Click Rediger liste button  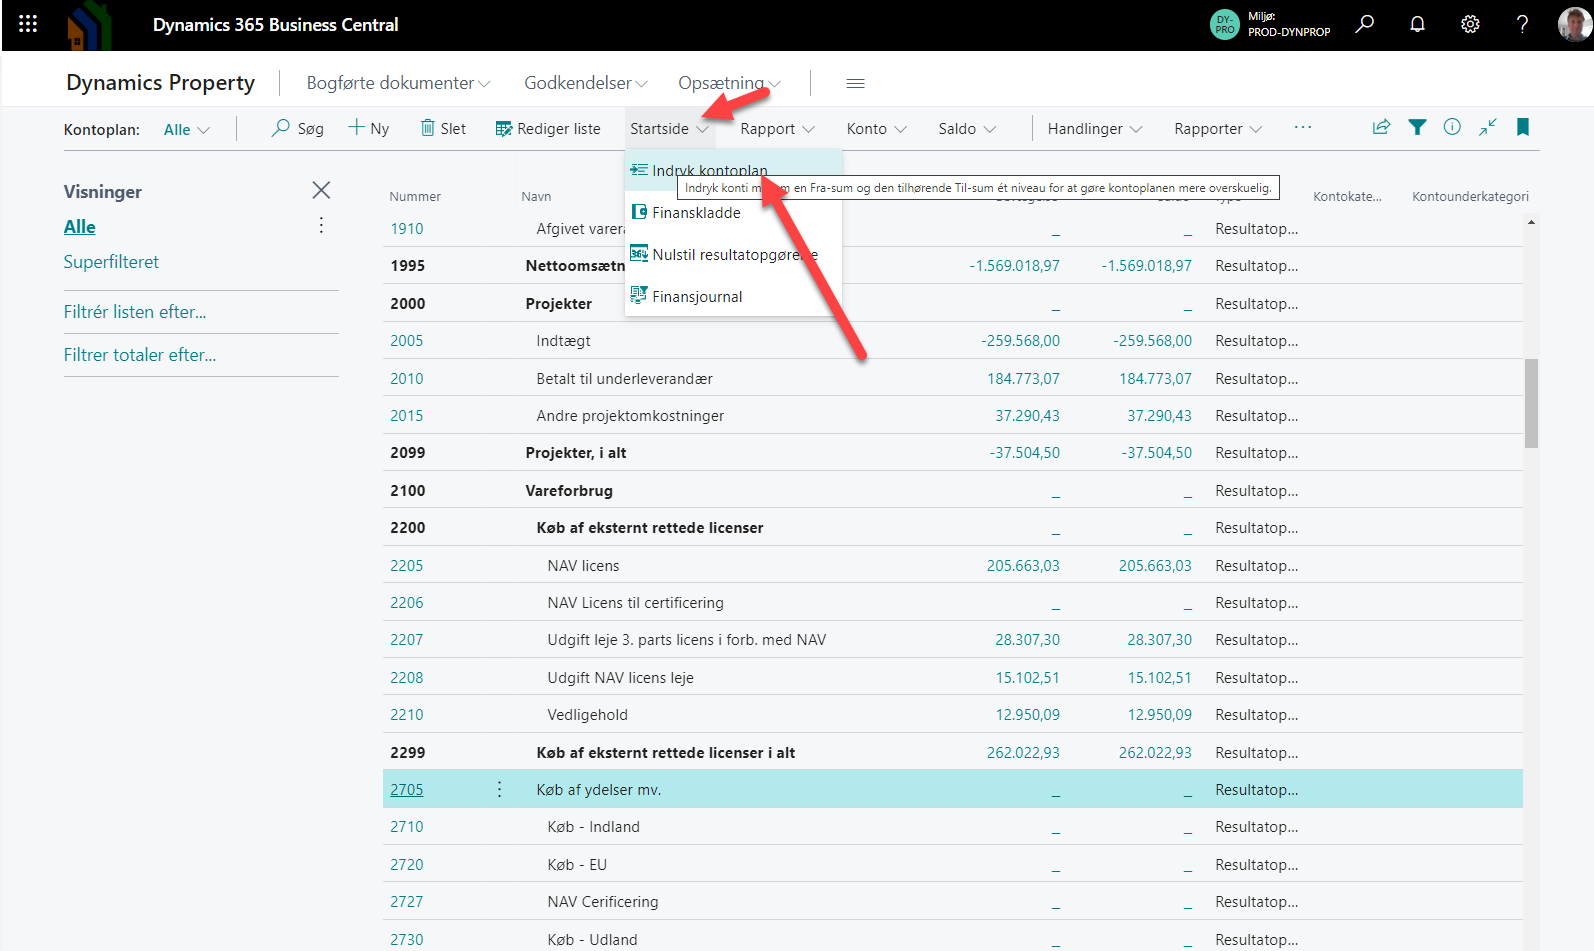coord(548,128)
